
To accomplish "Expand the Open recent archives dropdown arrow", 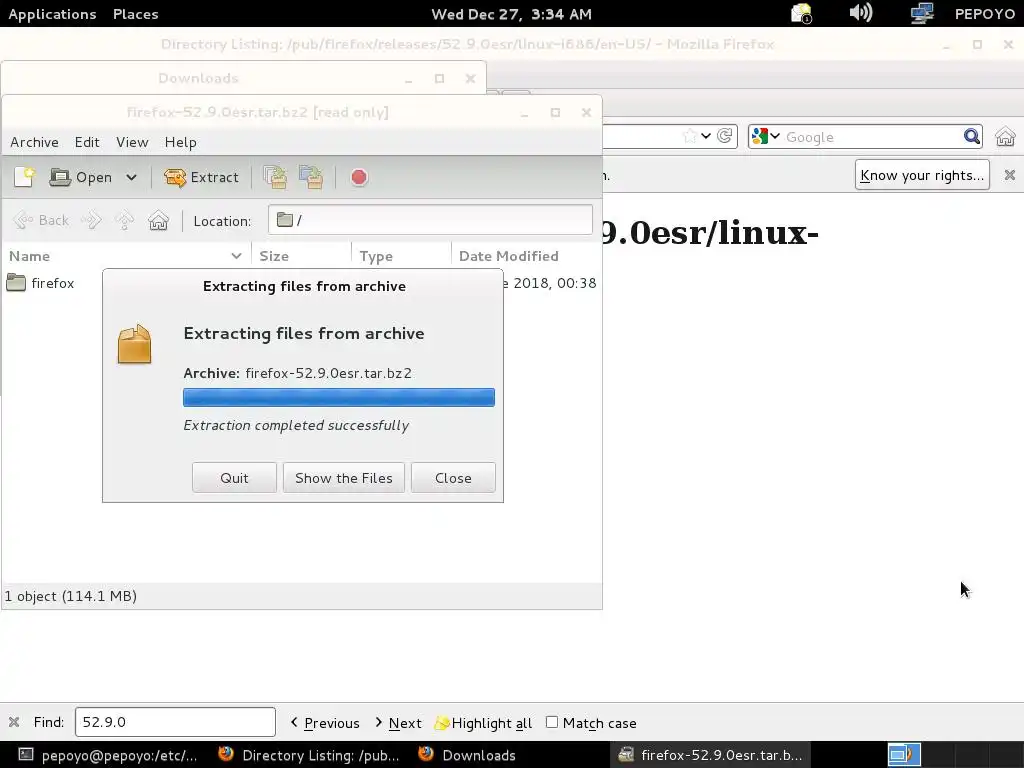I will 131,177.
